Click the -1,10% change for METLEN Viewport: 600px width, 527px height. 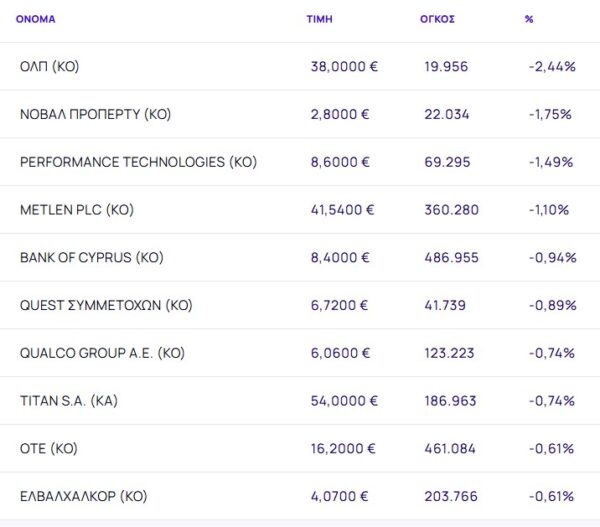tap(549, 210)
